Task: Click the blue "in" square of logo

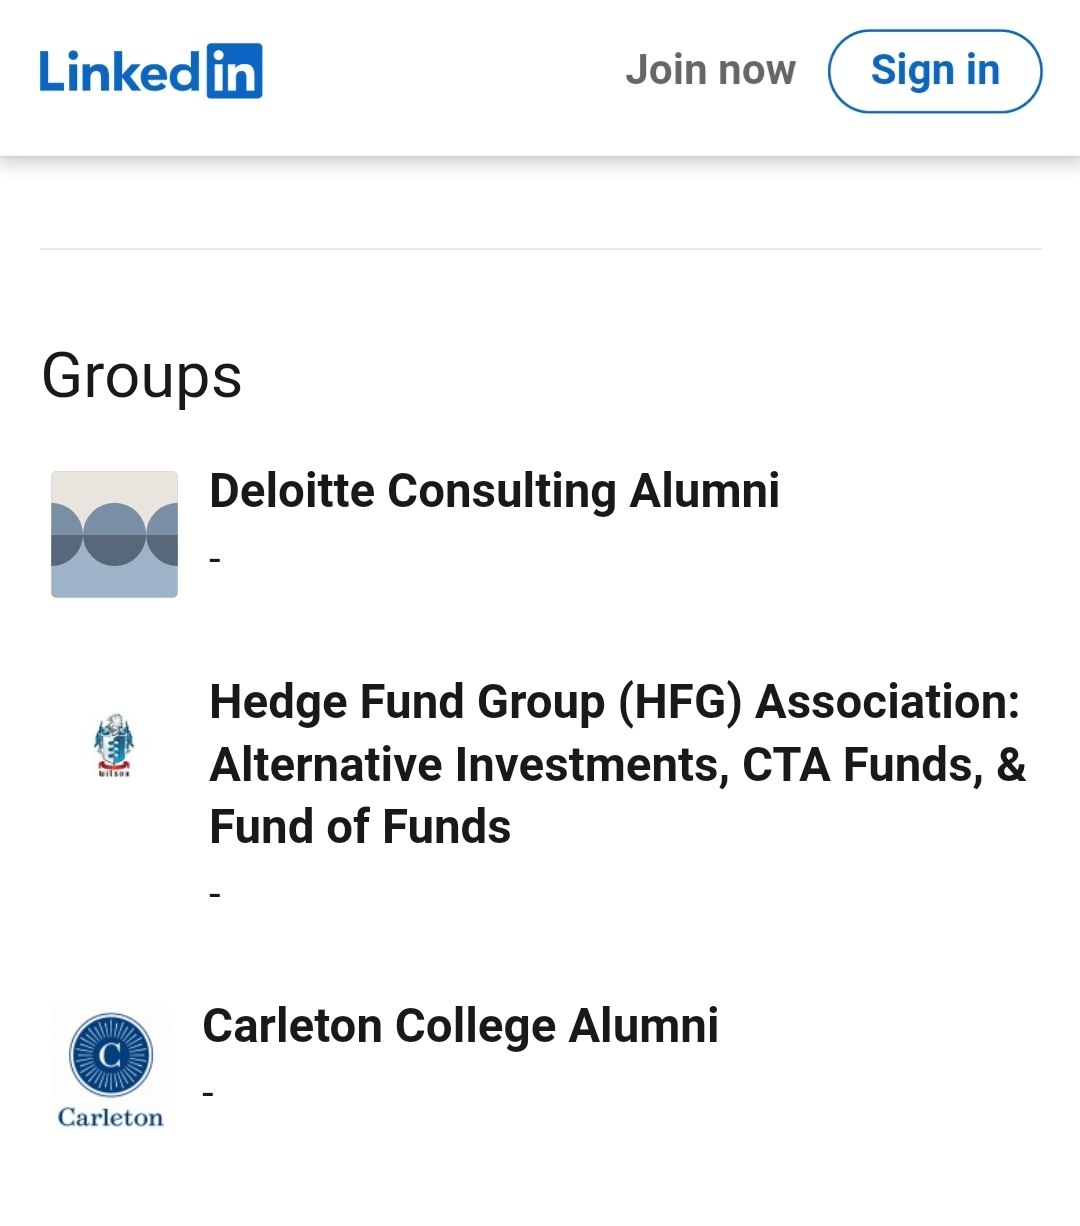Action: 235,71
